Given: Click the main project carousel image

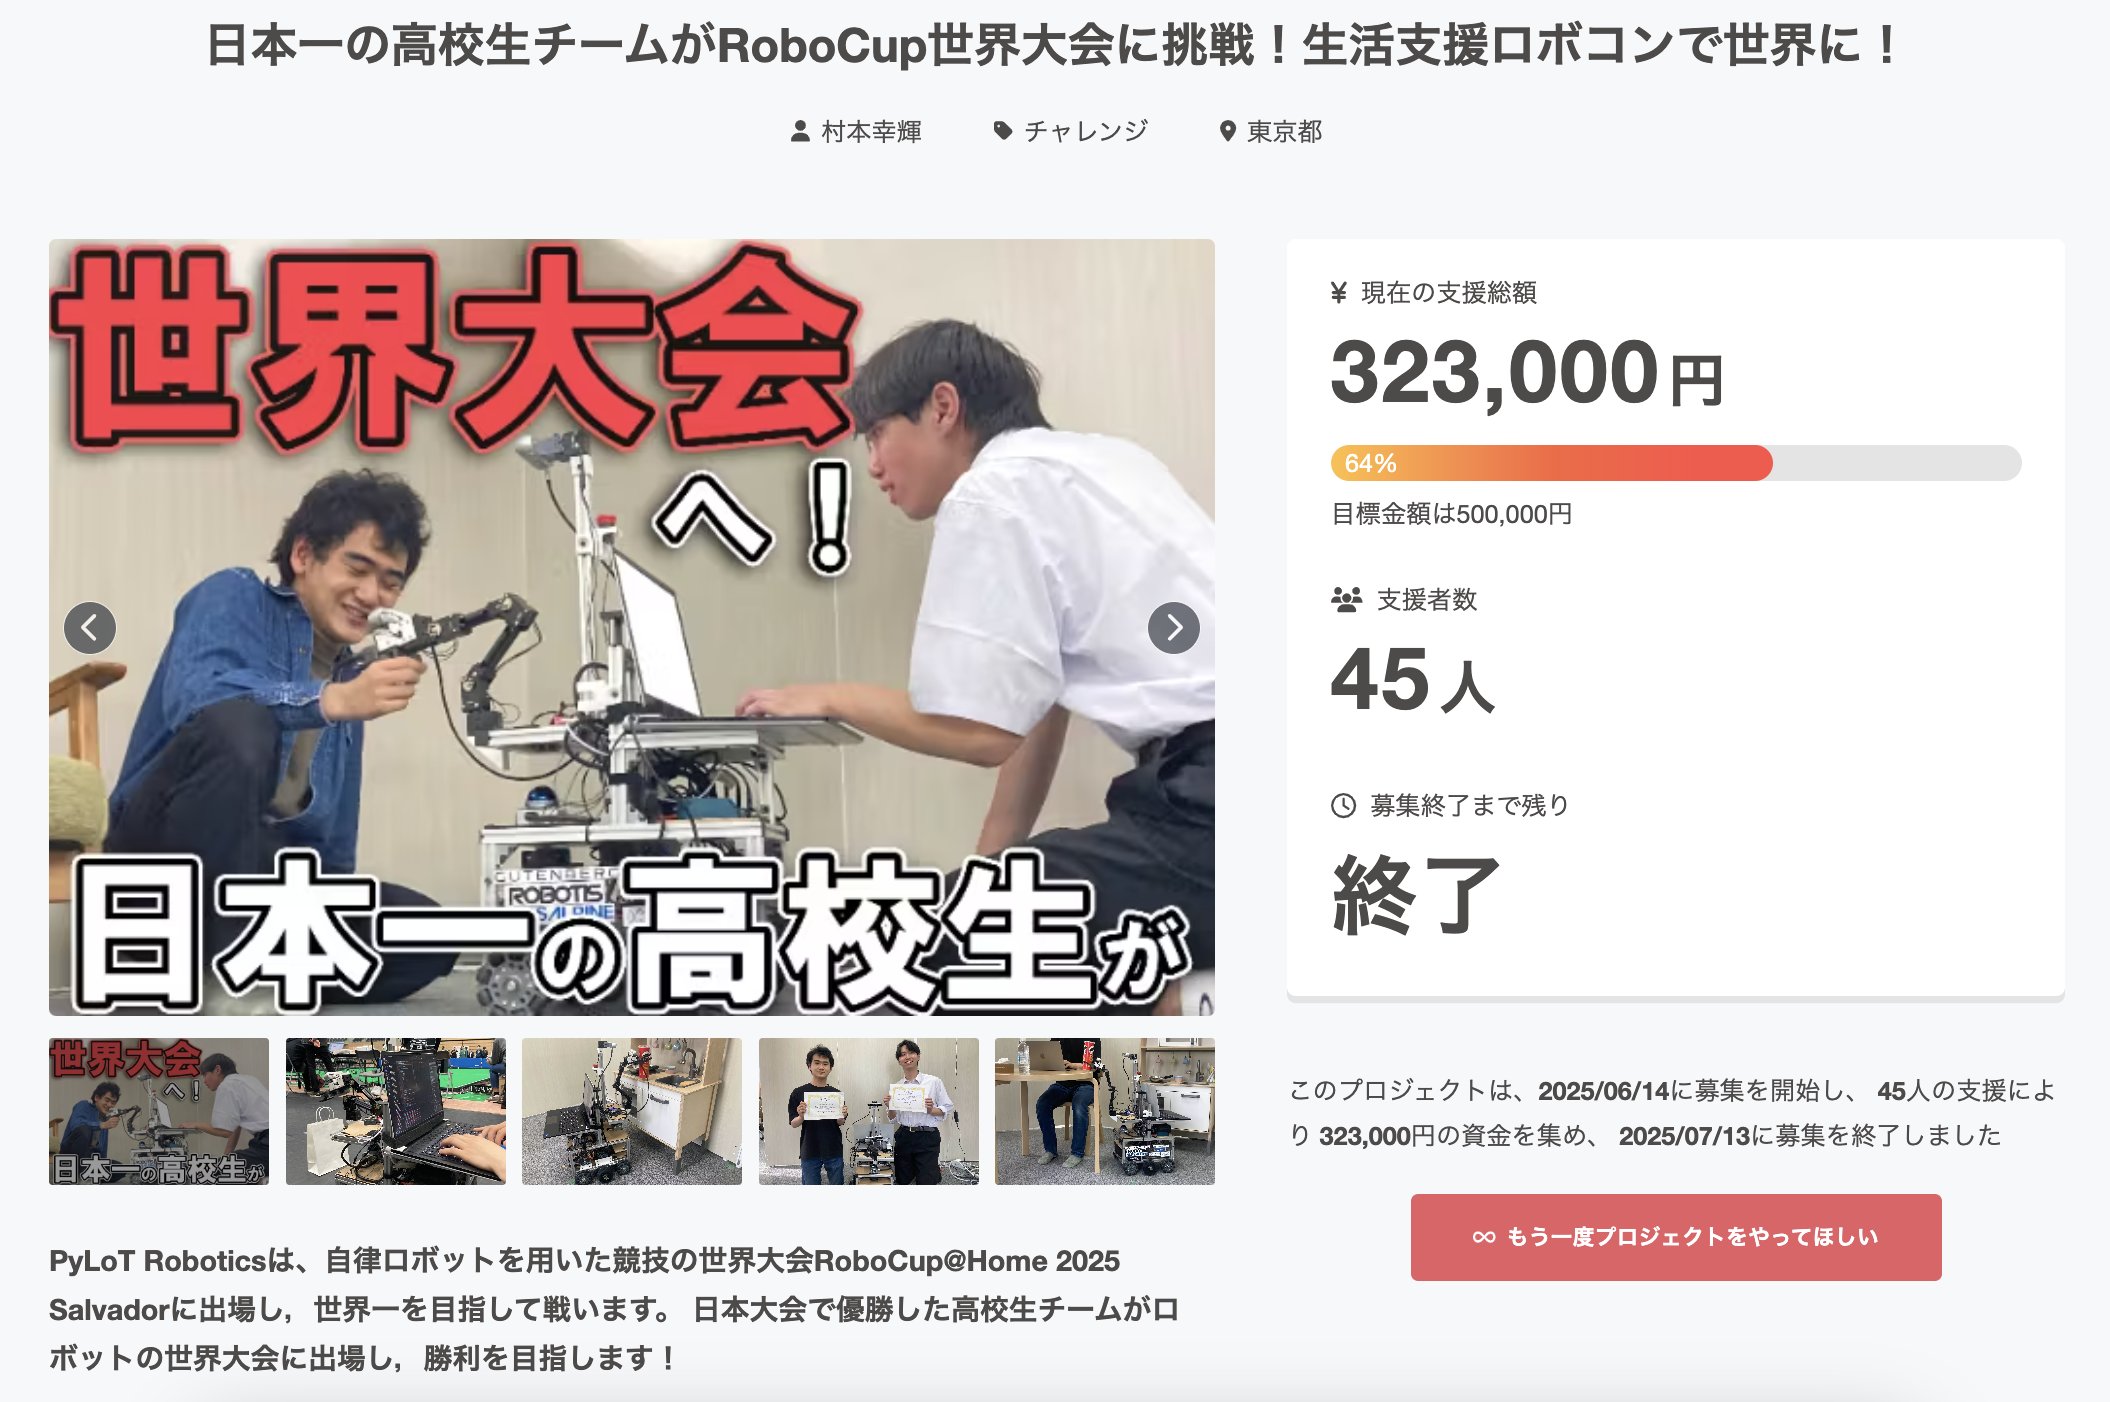Looking at the screenshot, I should 632,627.
